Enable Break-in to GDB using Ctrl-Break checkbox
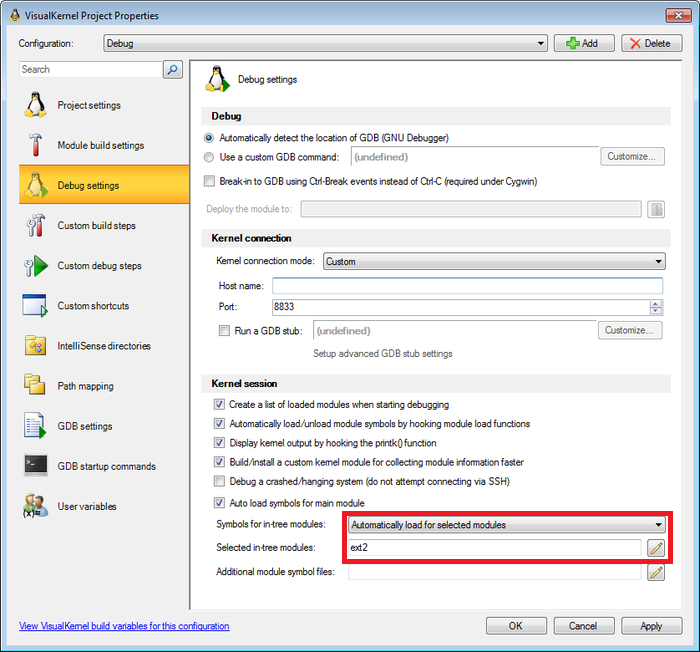This screenshot has height=652, width=700. (209, 181)
